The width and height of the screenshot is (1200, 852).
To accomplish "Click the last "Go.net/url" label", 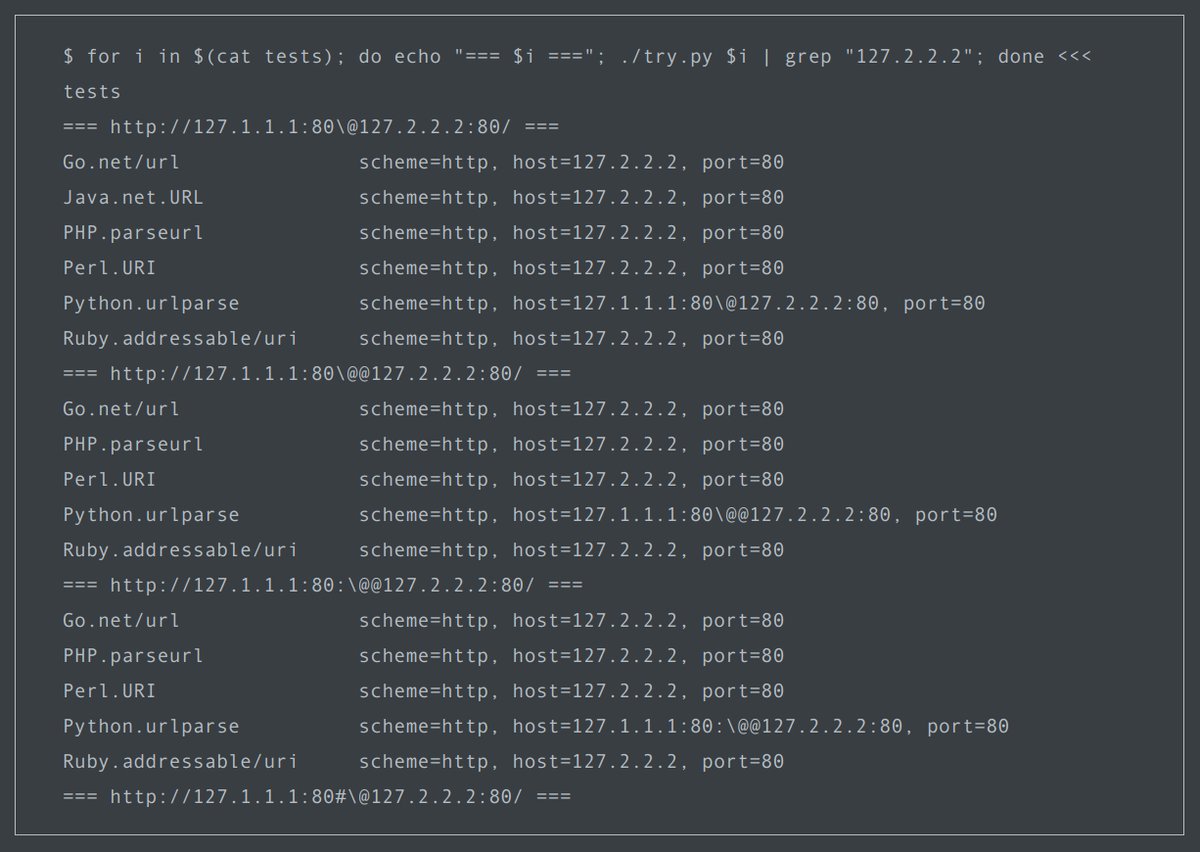I will [x=122, y=620].
